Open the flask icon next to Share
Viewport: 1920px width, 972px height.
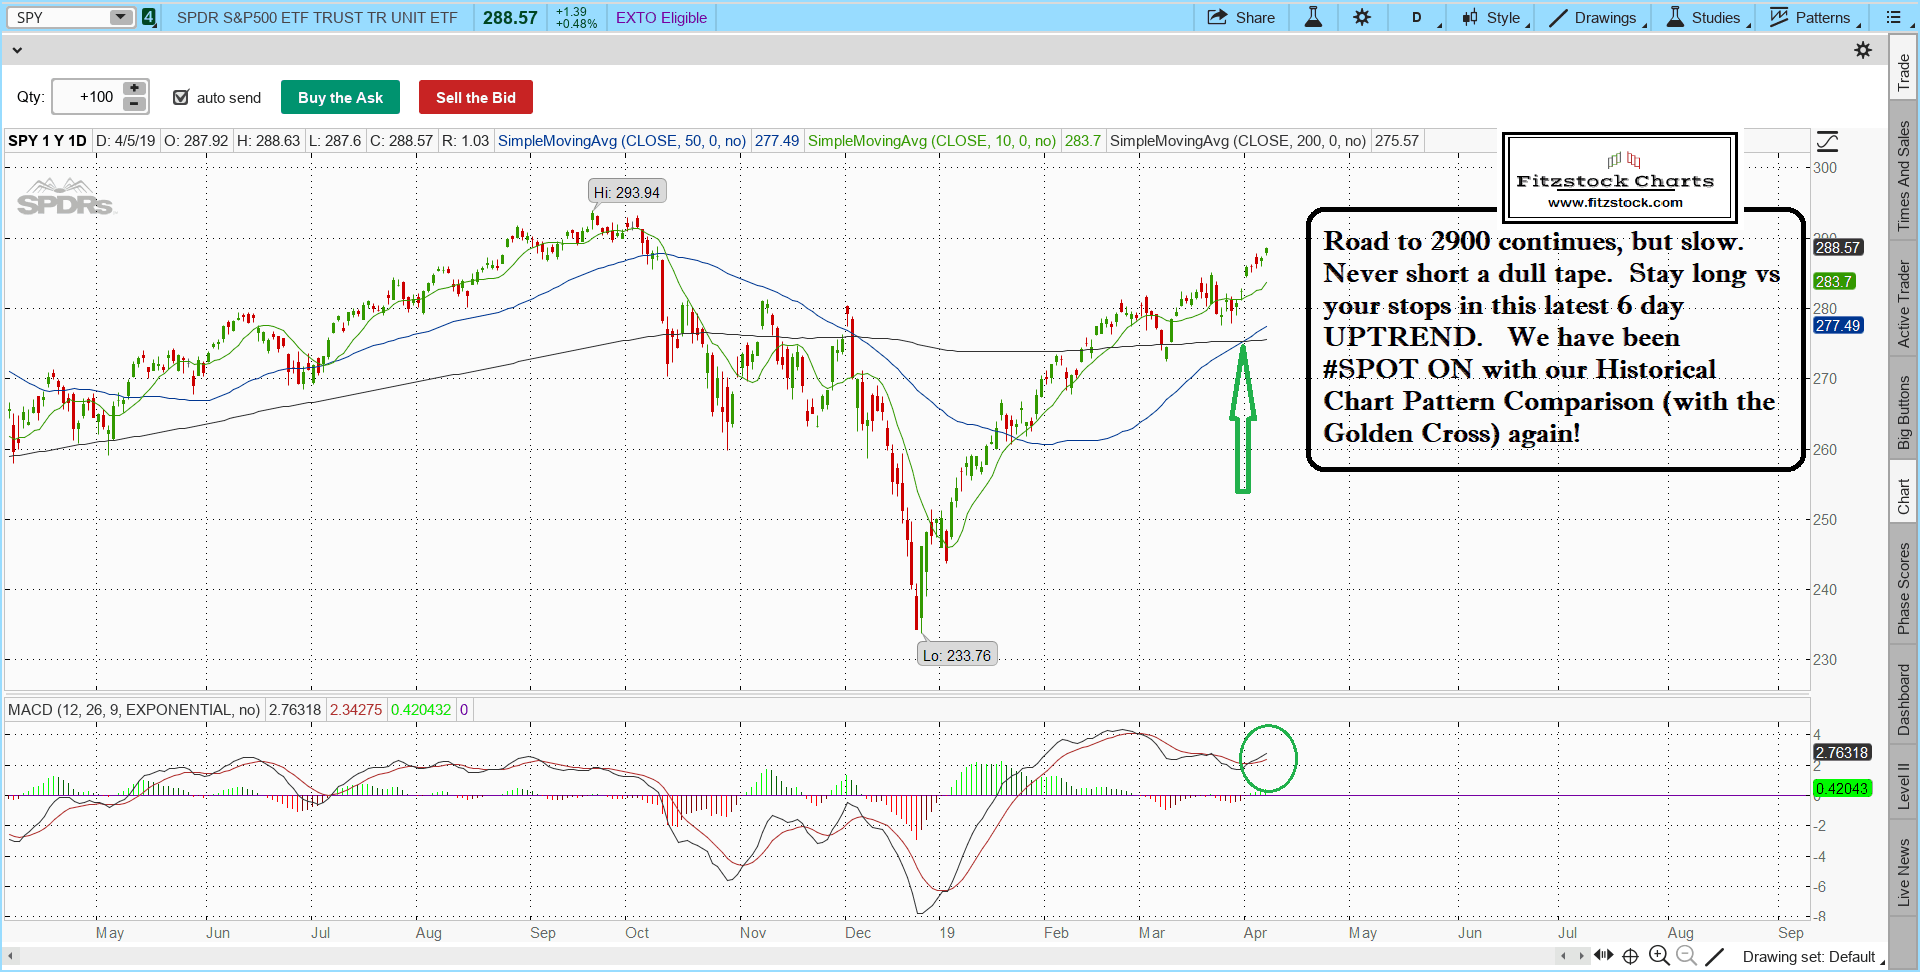click(x=1313, y=18)
